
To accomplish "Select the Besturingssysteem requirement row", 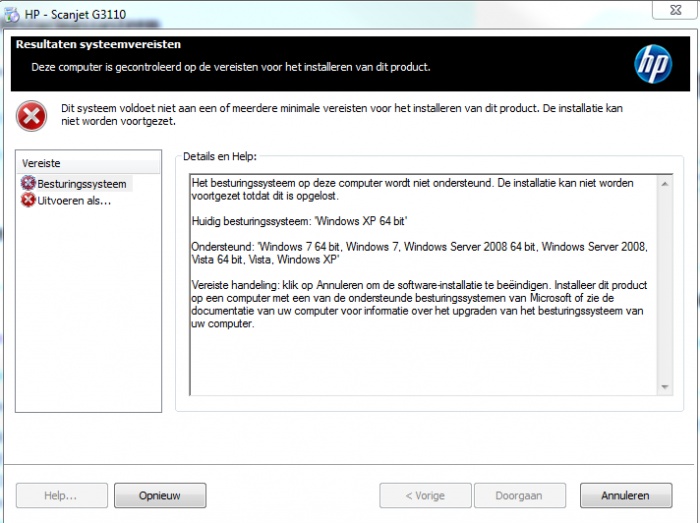I will [76, 183].
